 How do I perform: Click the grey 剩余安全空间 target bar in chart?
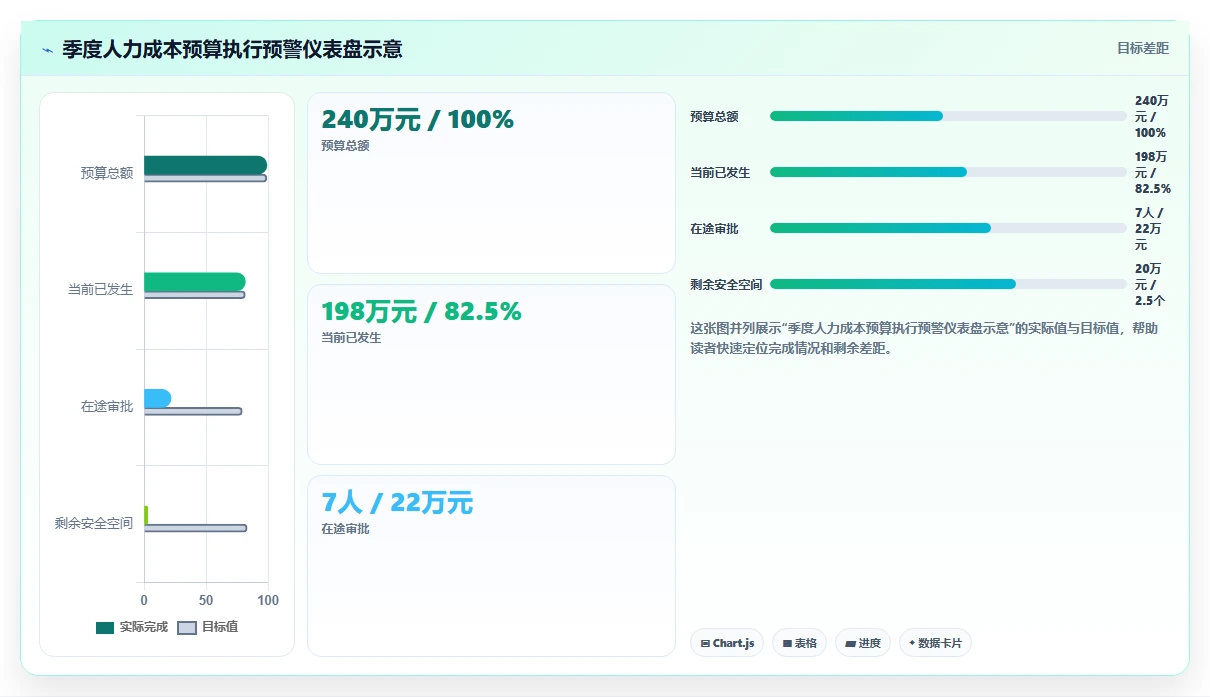point(195,528)
